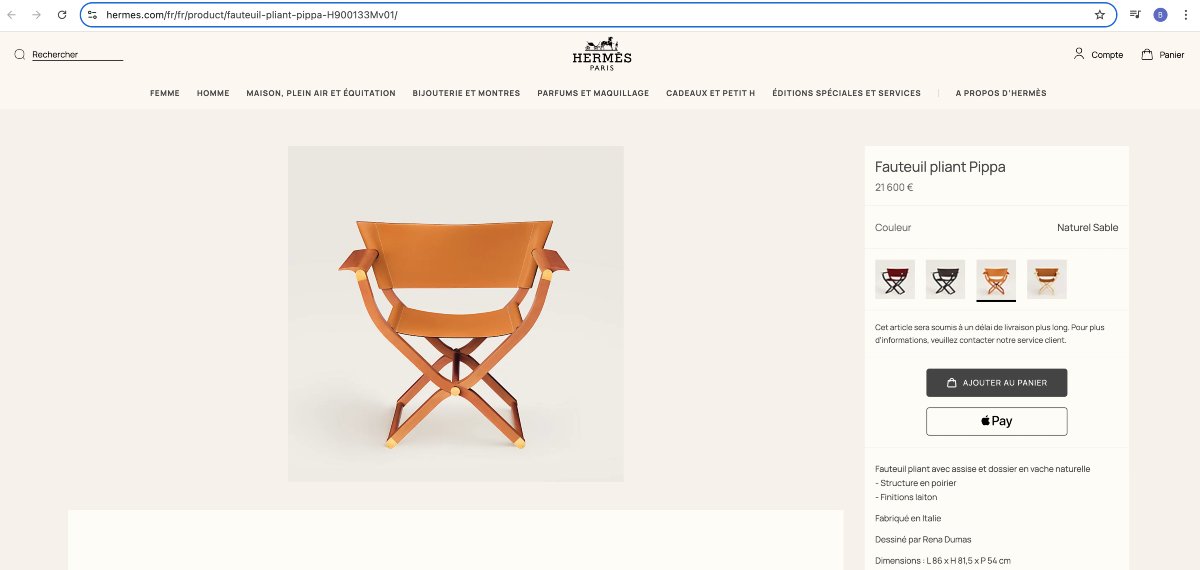Open the browser profile avatar icon

point(1160,15)
